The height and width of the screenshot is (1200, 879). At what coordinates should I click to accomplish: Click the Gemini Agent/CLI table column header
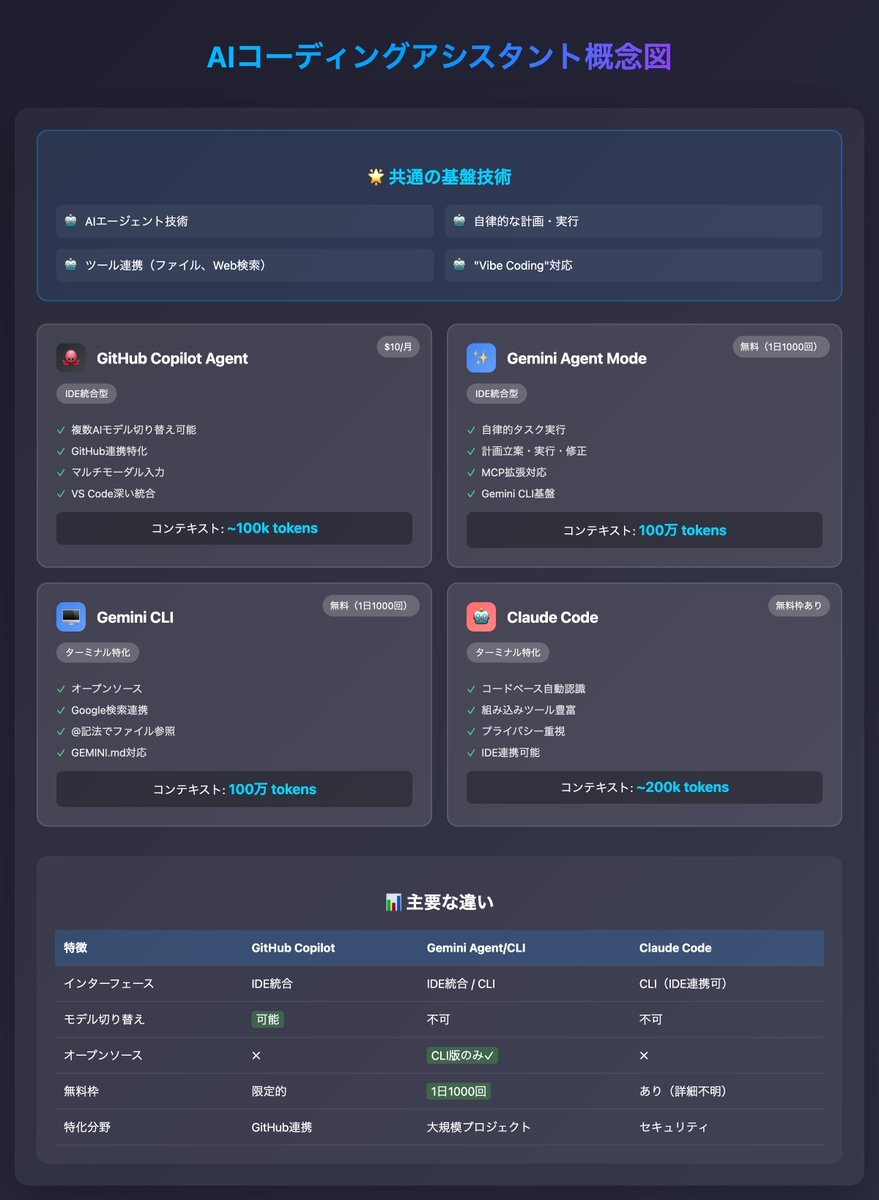coord(476,948)
